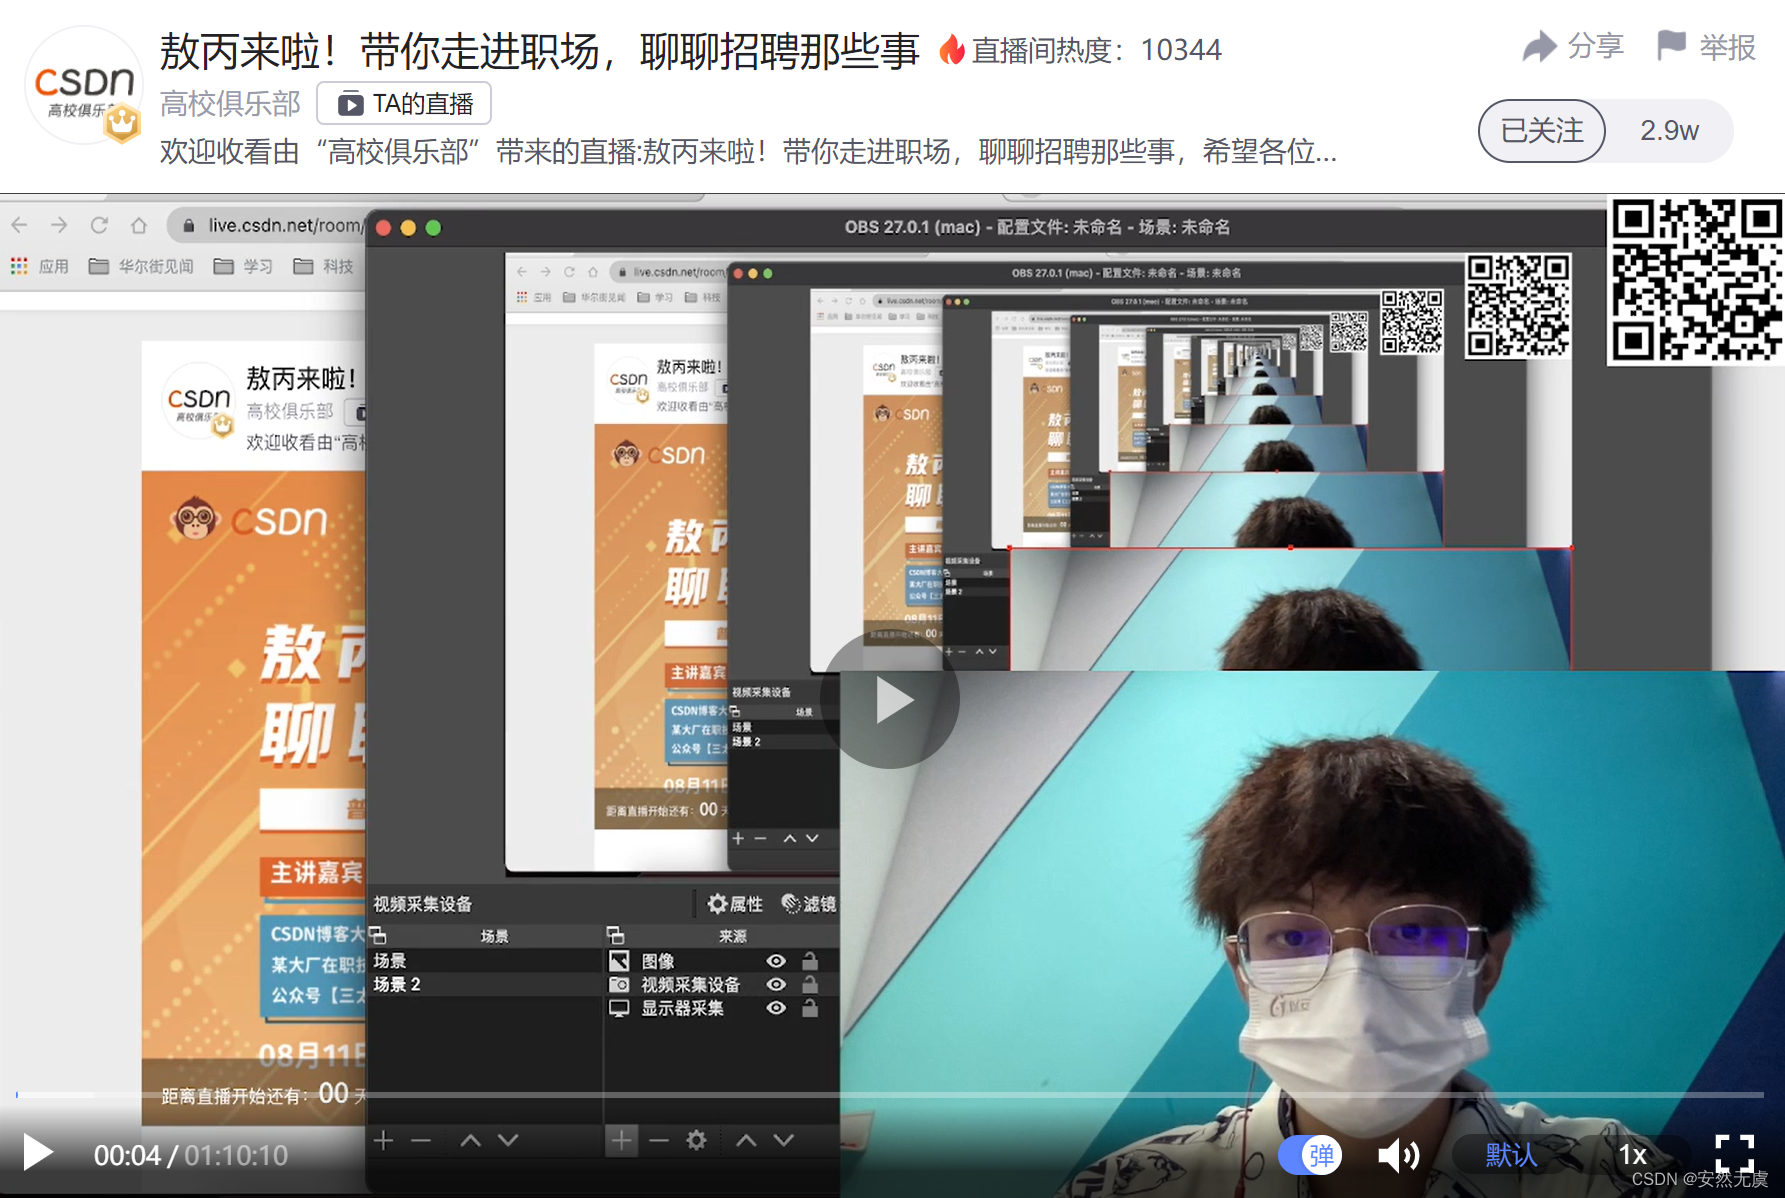Open the 1x playback speed menu

(1632, 1155)
